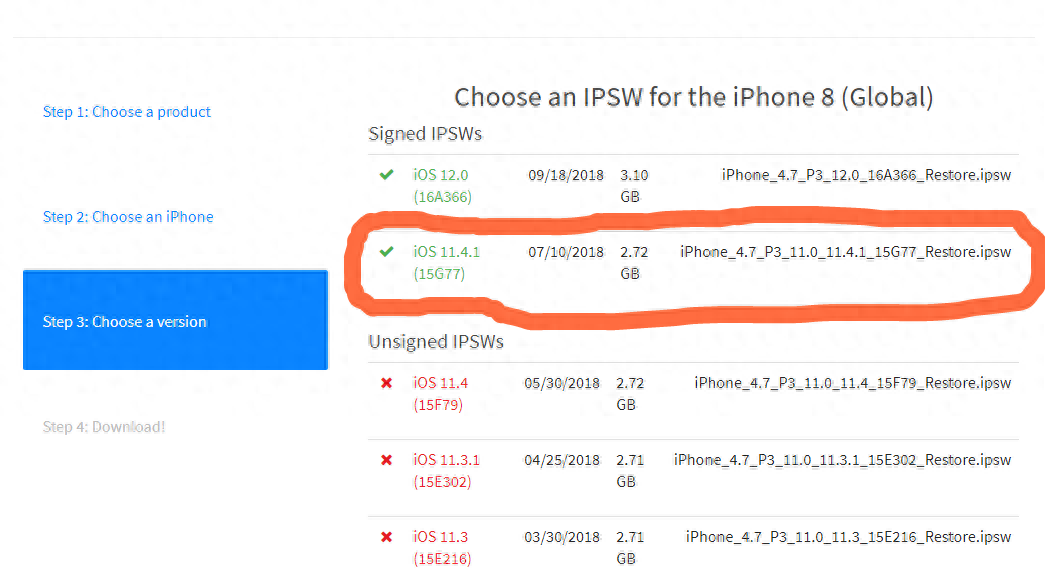Screen dimensions: 1045x576
Task: Go to Step 2: Choose an iPhone
Action: coord(128,217)
